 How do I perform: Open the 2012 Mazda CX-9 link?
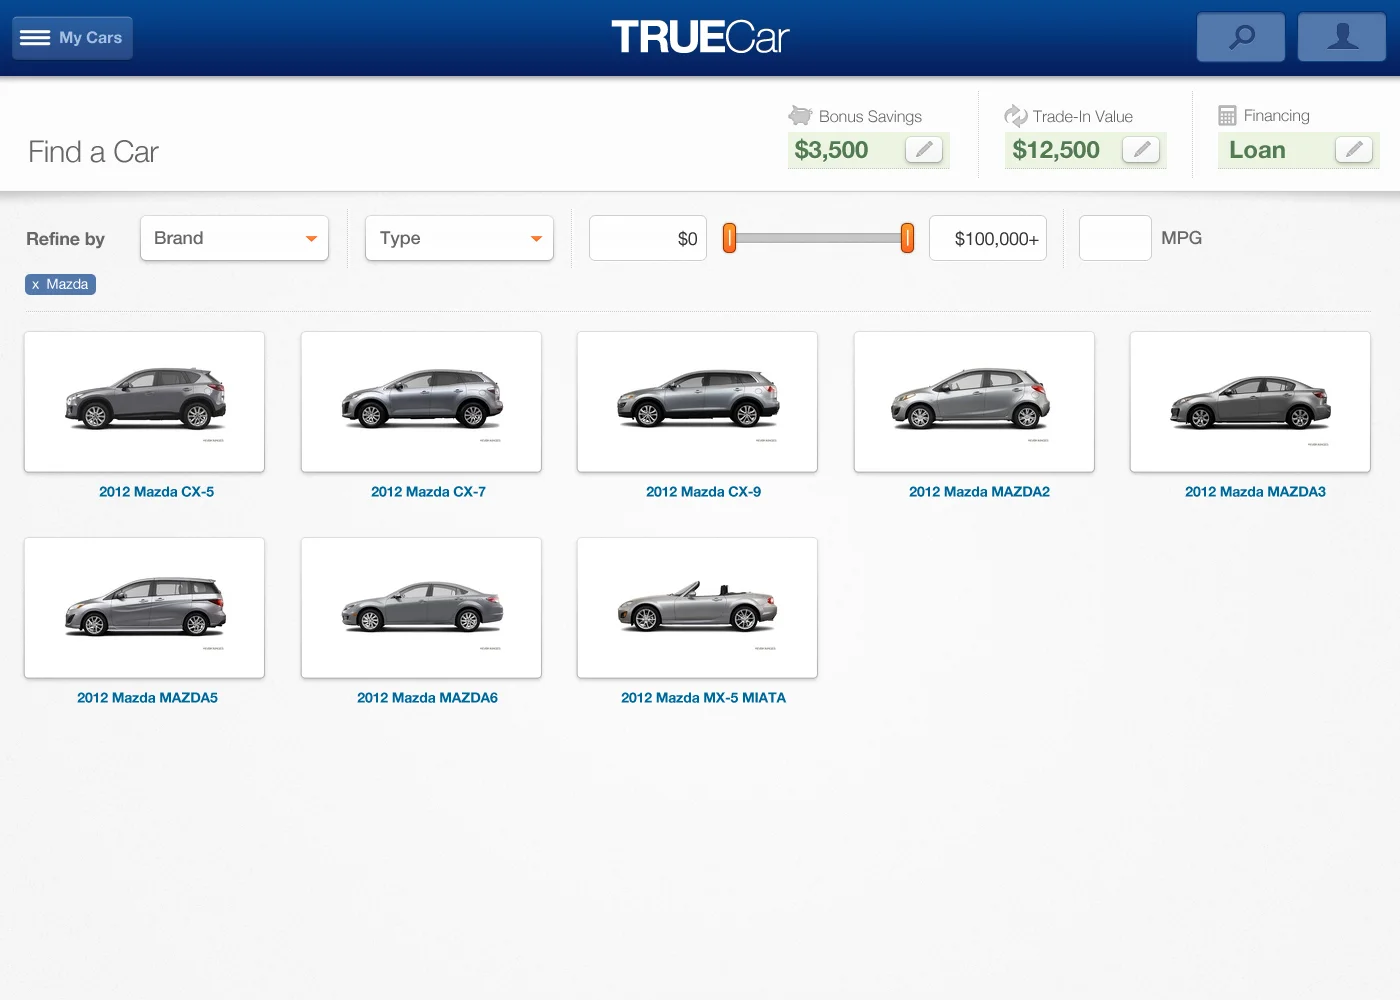pyautogui.click(x=703, y=492)
